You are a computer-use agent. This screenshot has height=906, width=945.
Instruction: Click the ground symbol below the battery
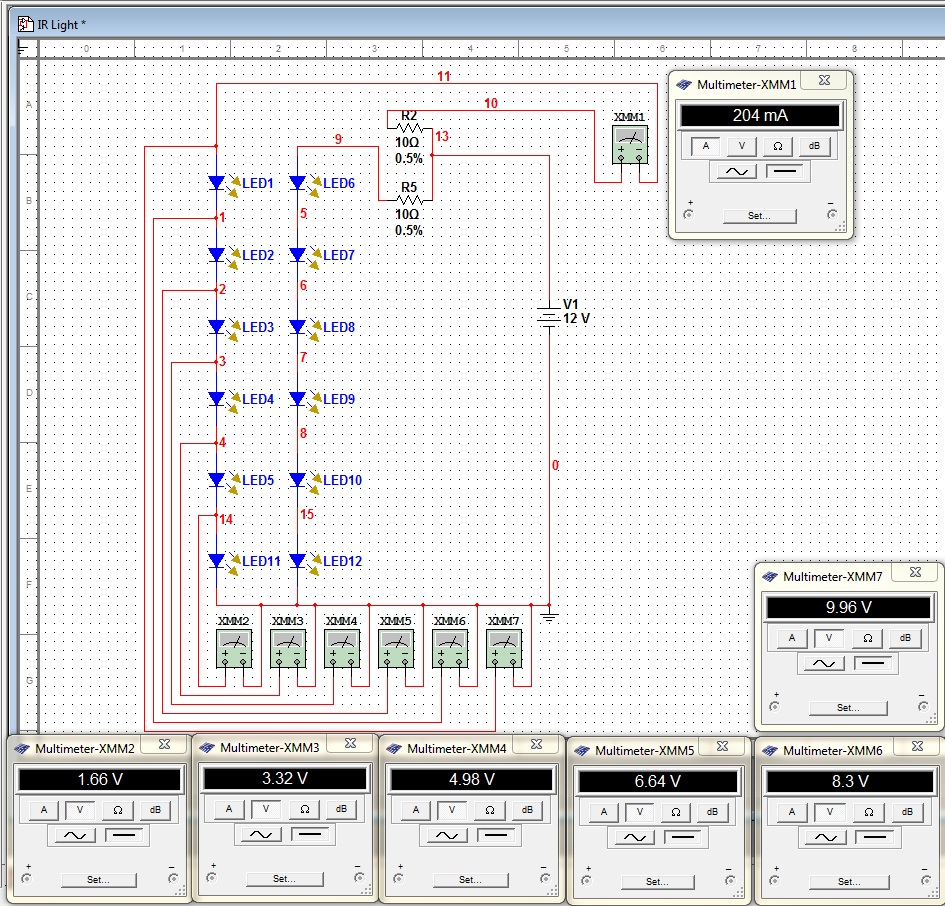click(x=549, y=617)
